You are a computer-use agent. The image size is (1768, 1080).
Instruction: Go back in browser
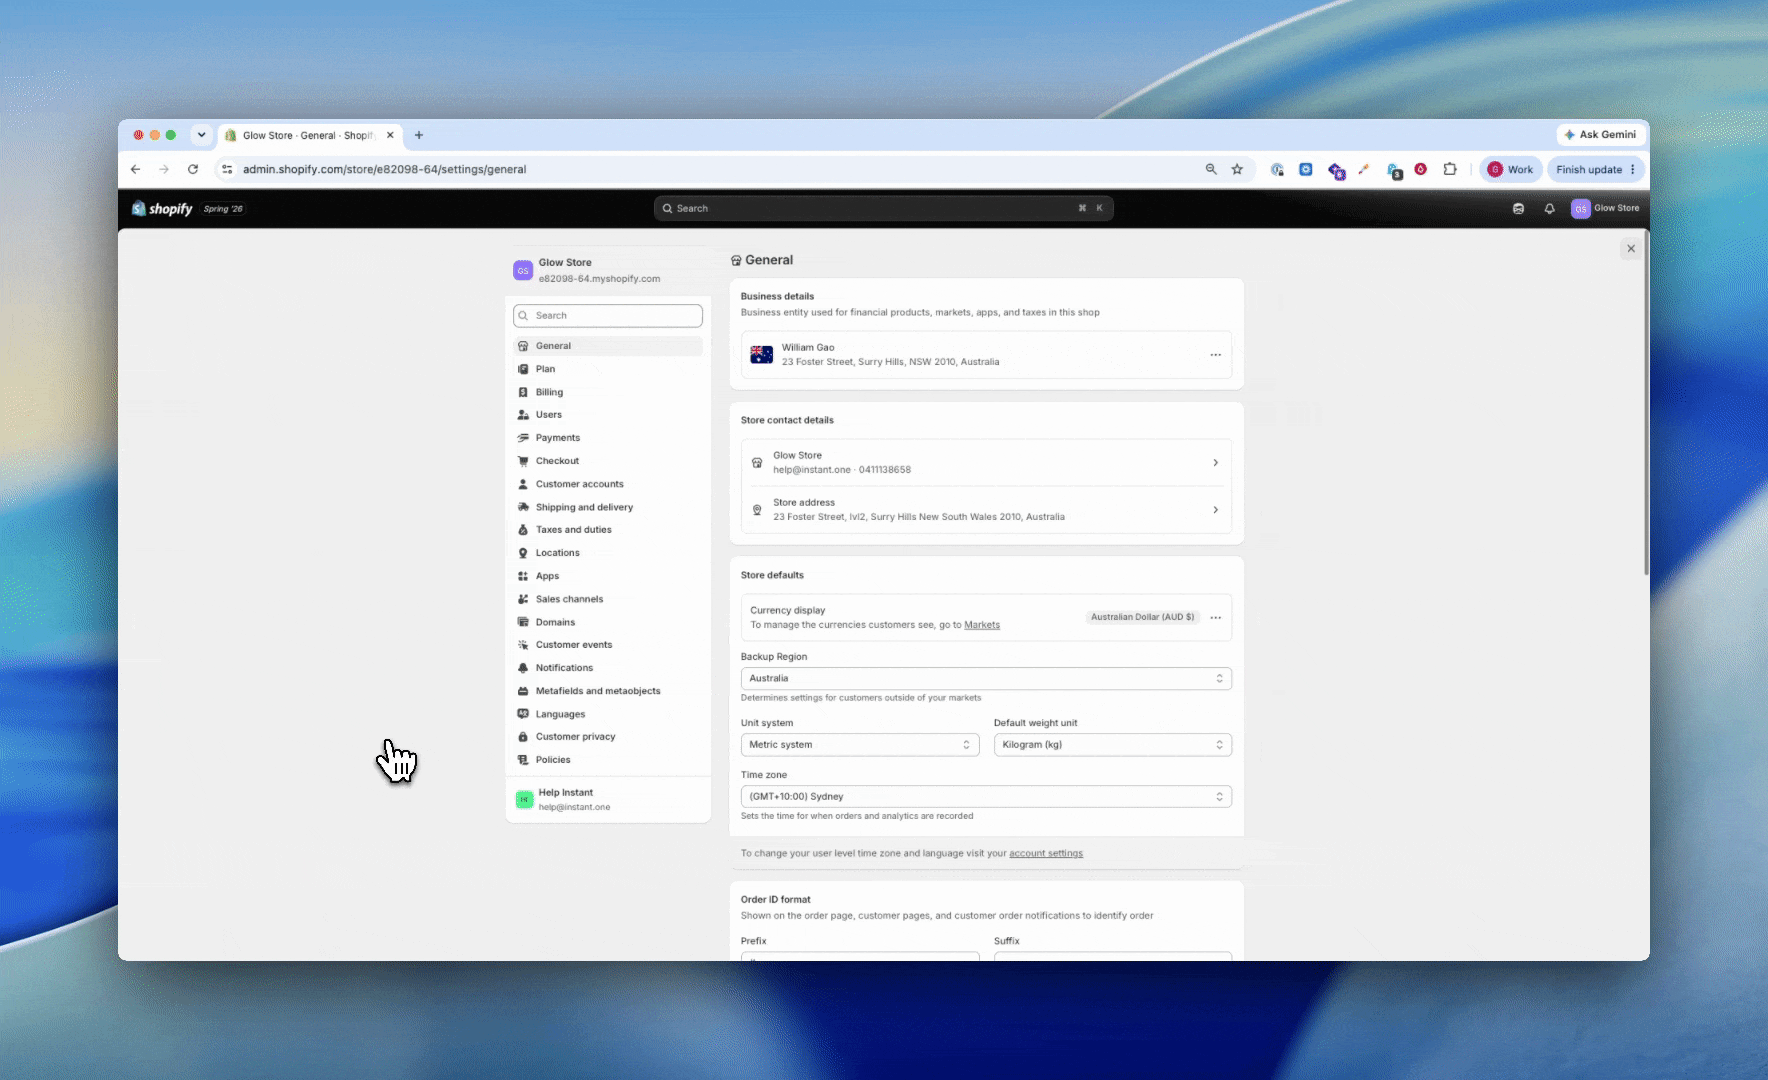[x=136, y=169]
